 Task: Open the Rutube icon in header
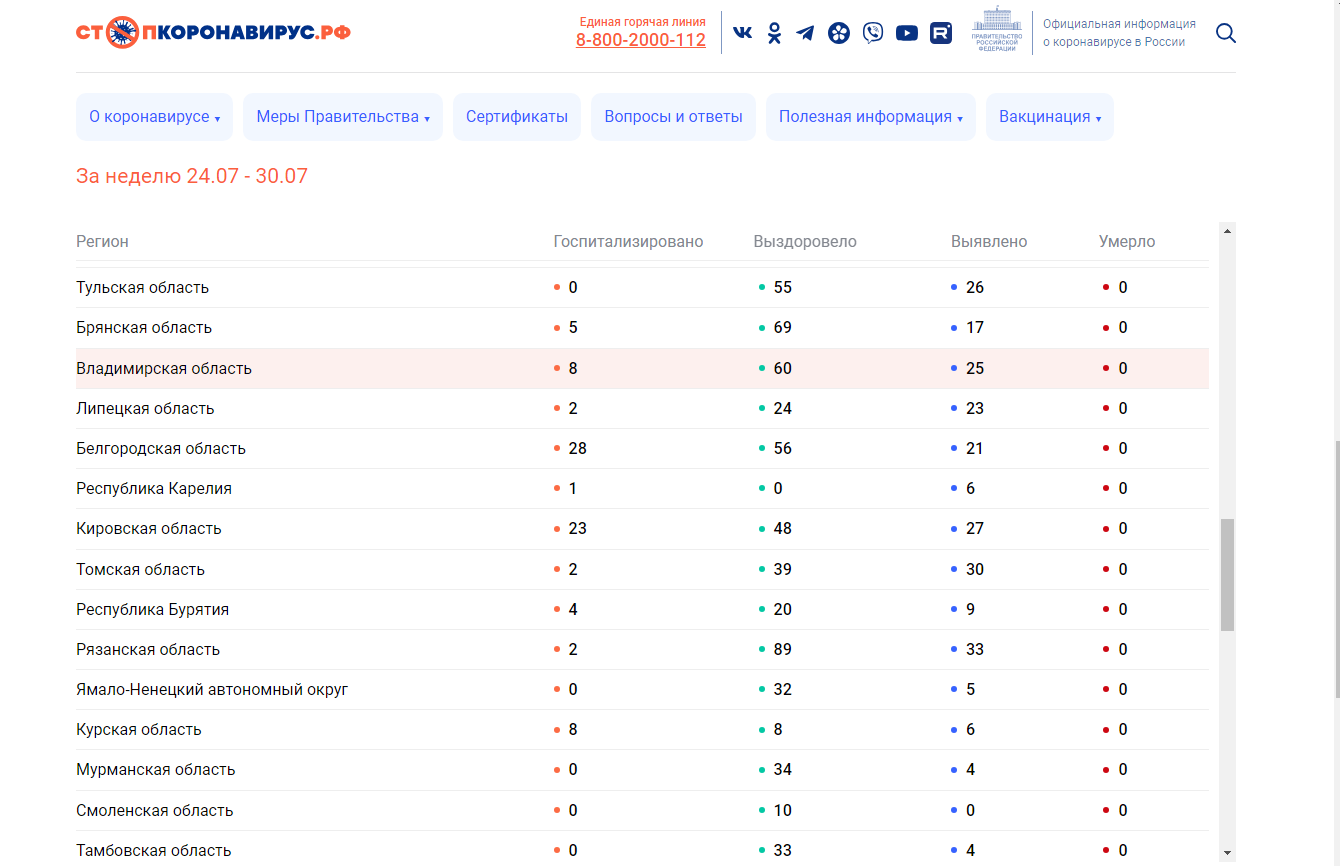[940, 33]
